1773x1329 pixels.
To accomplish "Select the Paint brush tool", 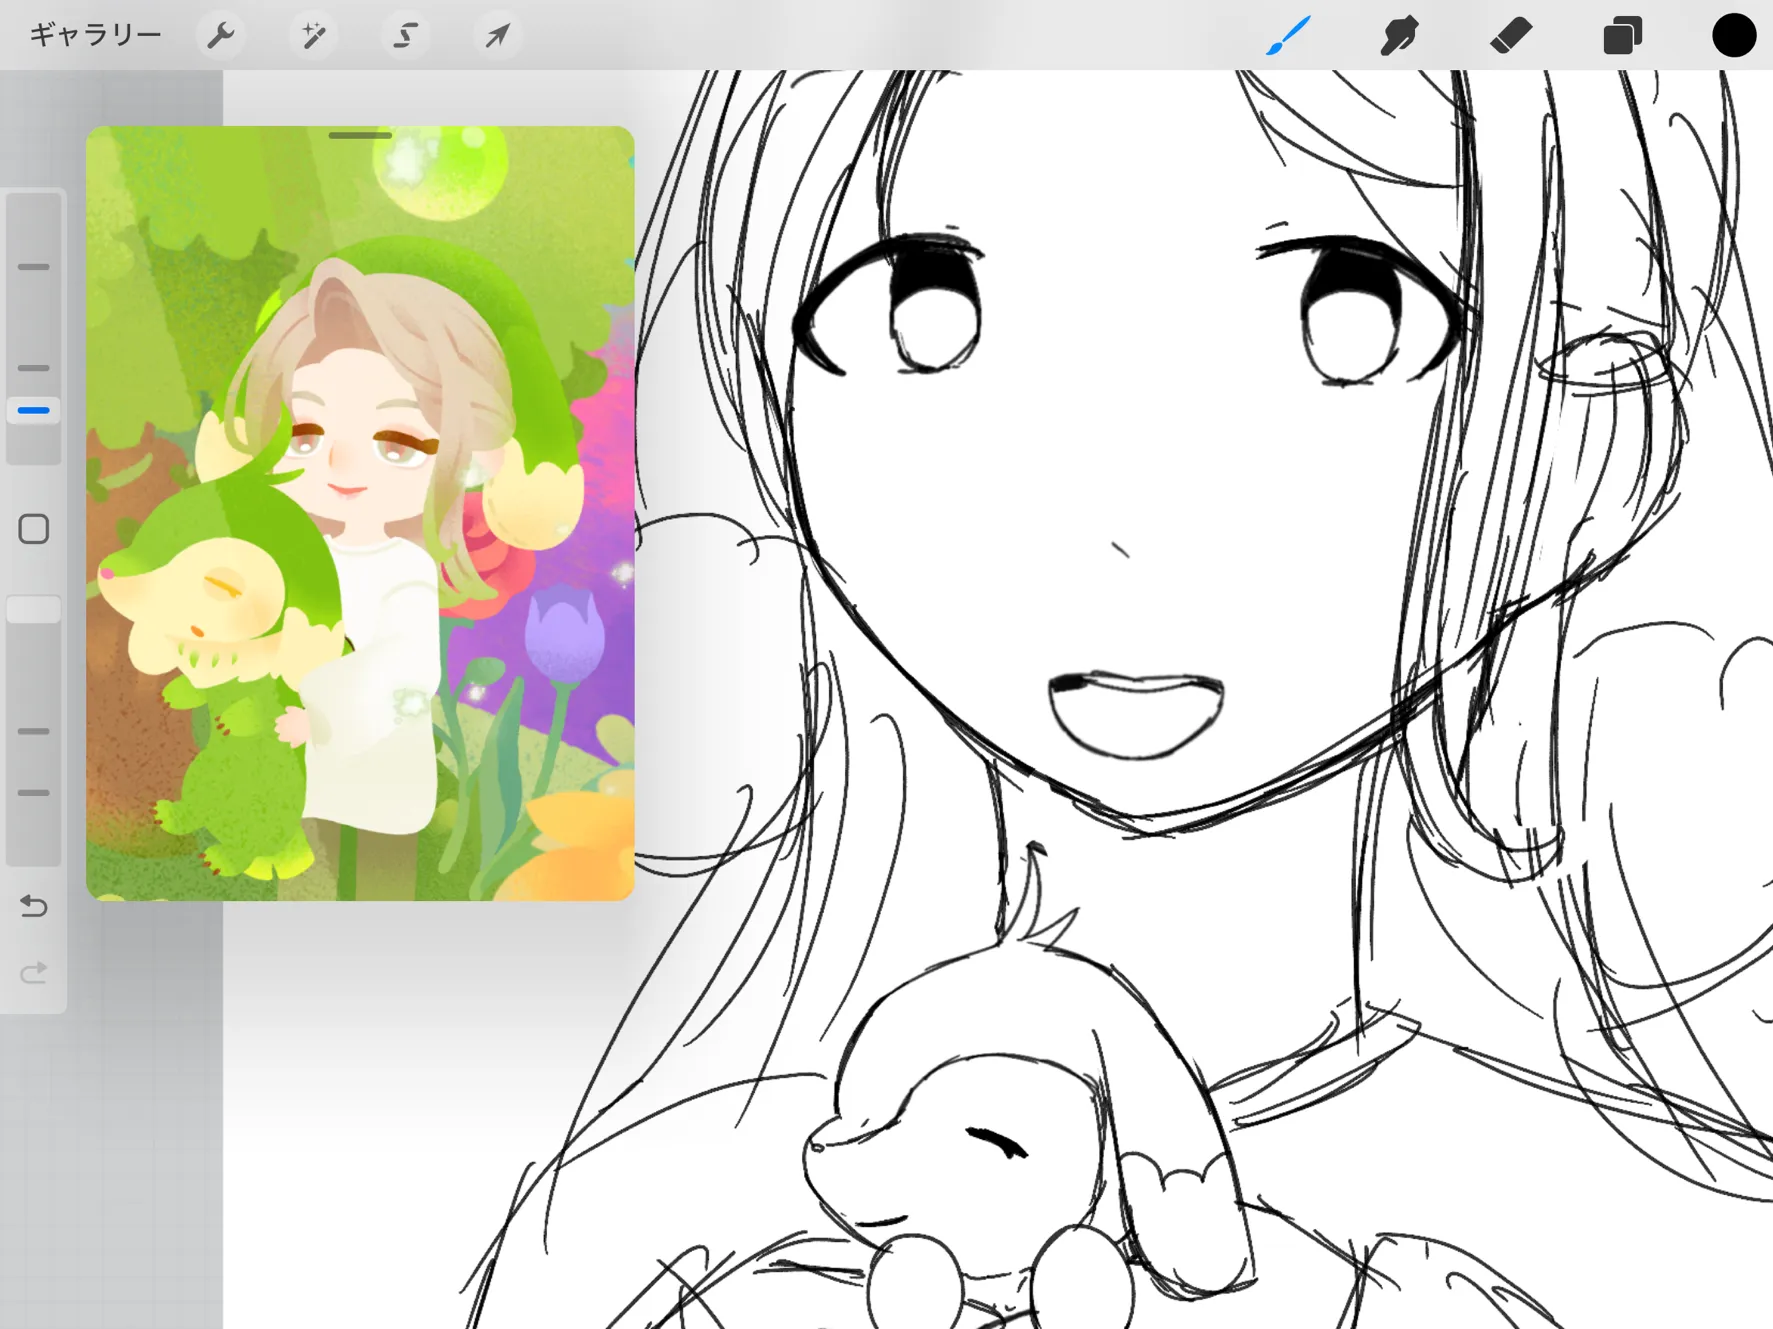I will point(1289,36).
